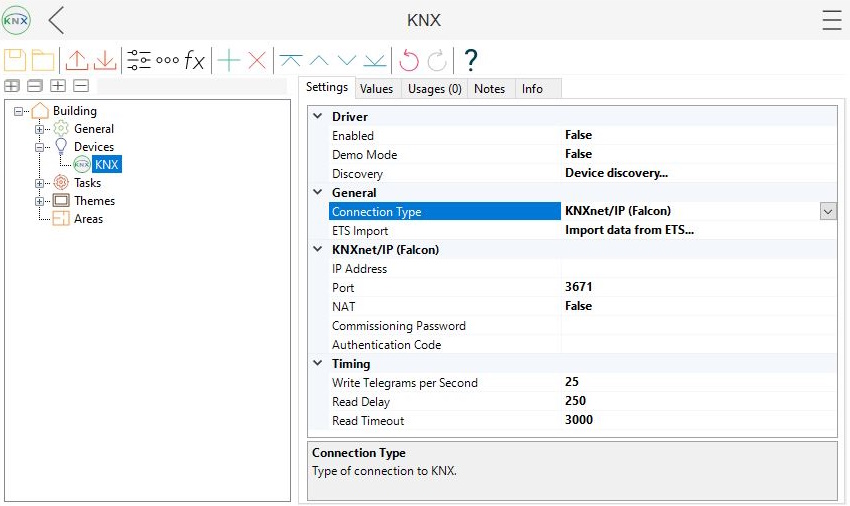850x506 pixels.
Task: Toggle the Enabled value False
Action: (578, 135)
